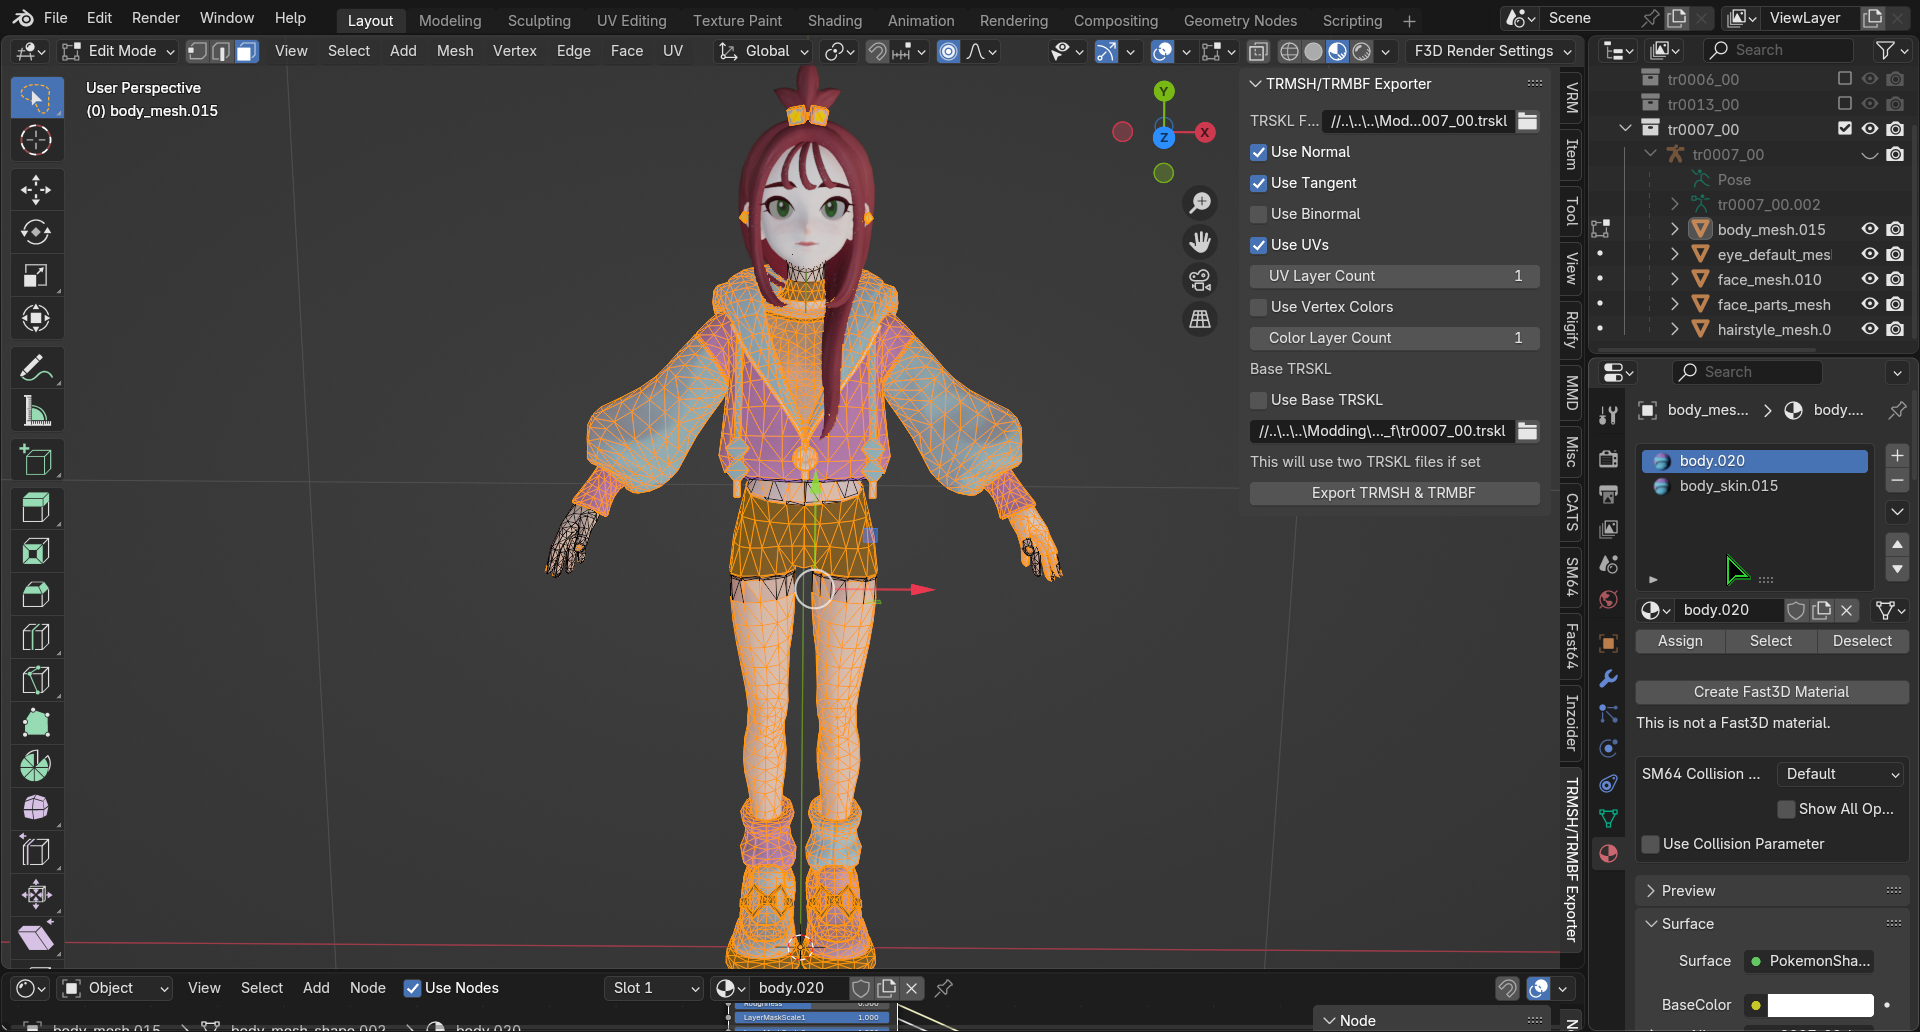Screen dimensions: 1920x1032
Task: Uncheck Use Normal
Action: [1259, 153]
